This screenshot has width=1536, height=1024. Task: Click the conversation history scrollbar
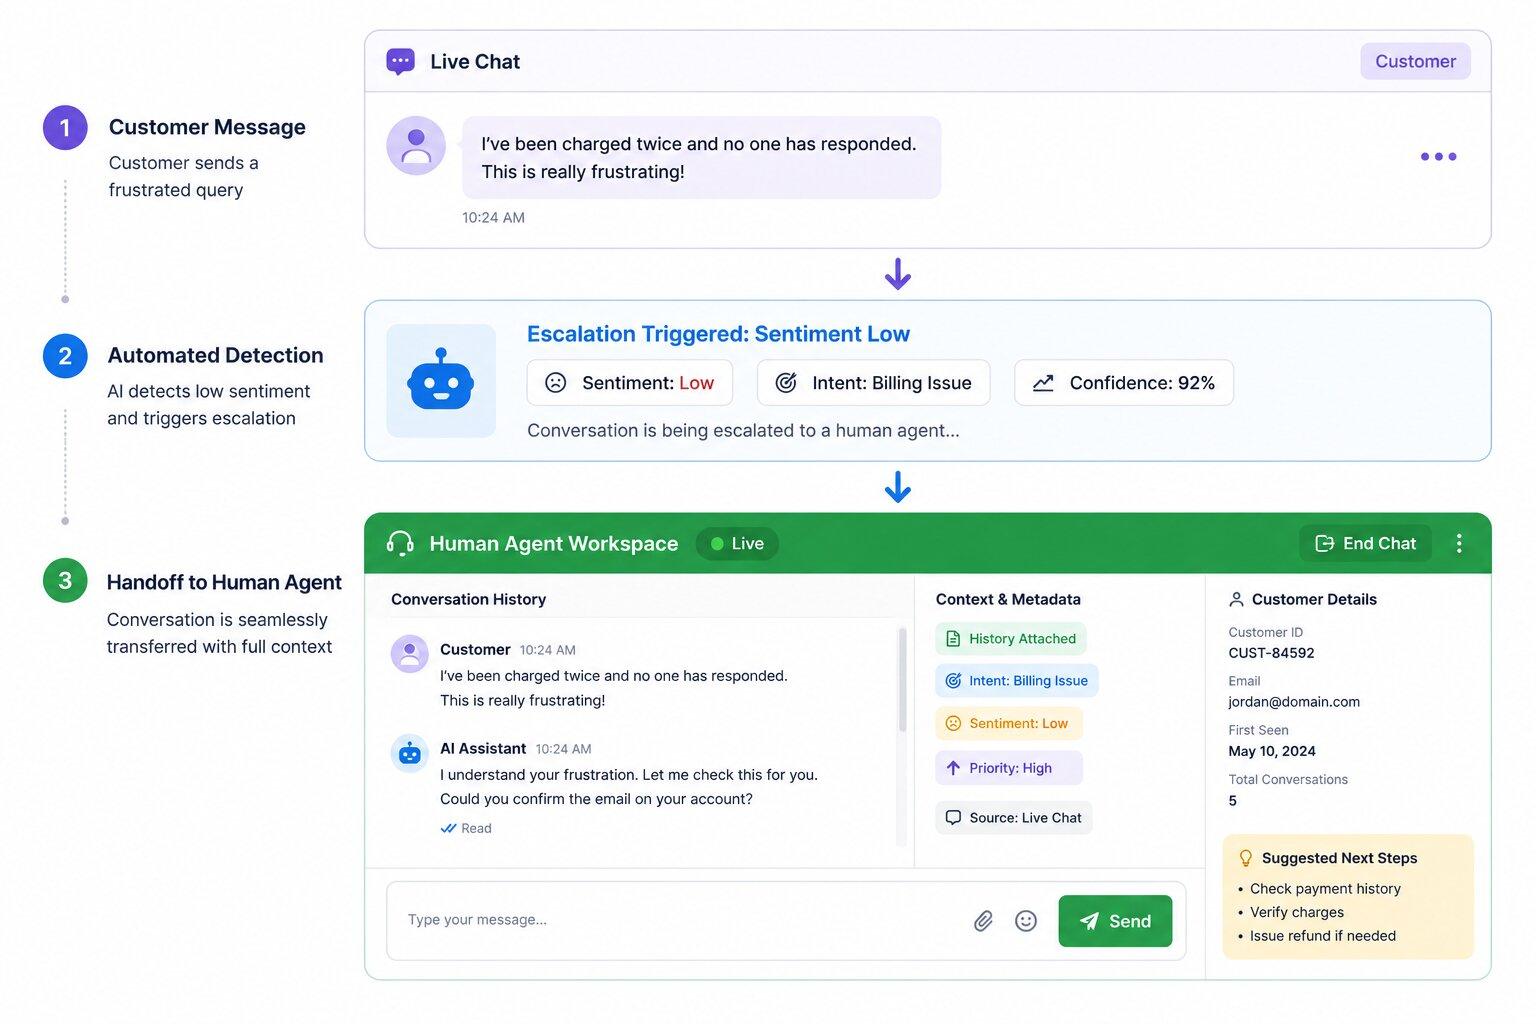pos(902,680)
